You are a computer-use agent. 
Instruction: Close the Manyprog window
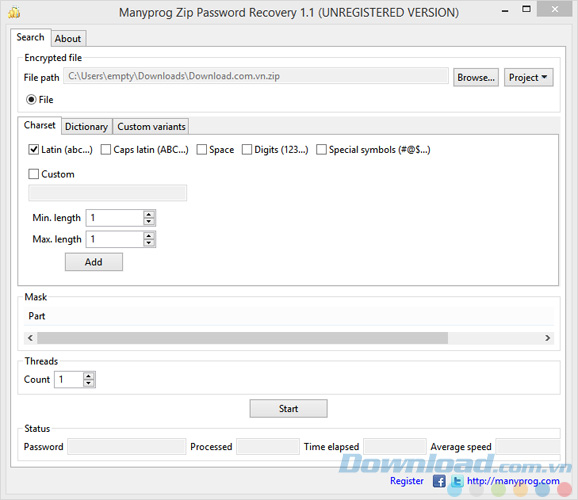point(555,10)
